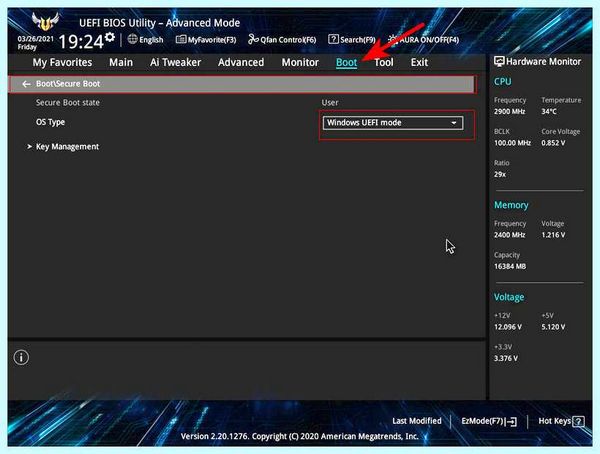The width and height of the screenshot is (600, 454).
Task: Click the 0.852 V core voltage value
Action: click(x=553, y=143)
